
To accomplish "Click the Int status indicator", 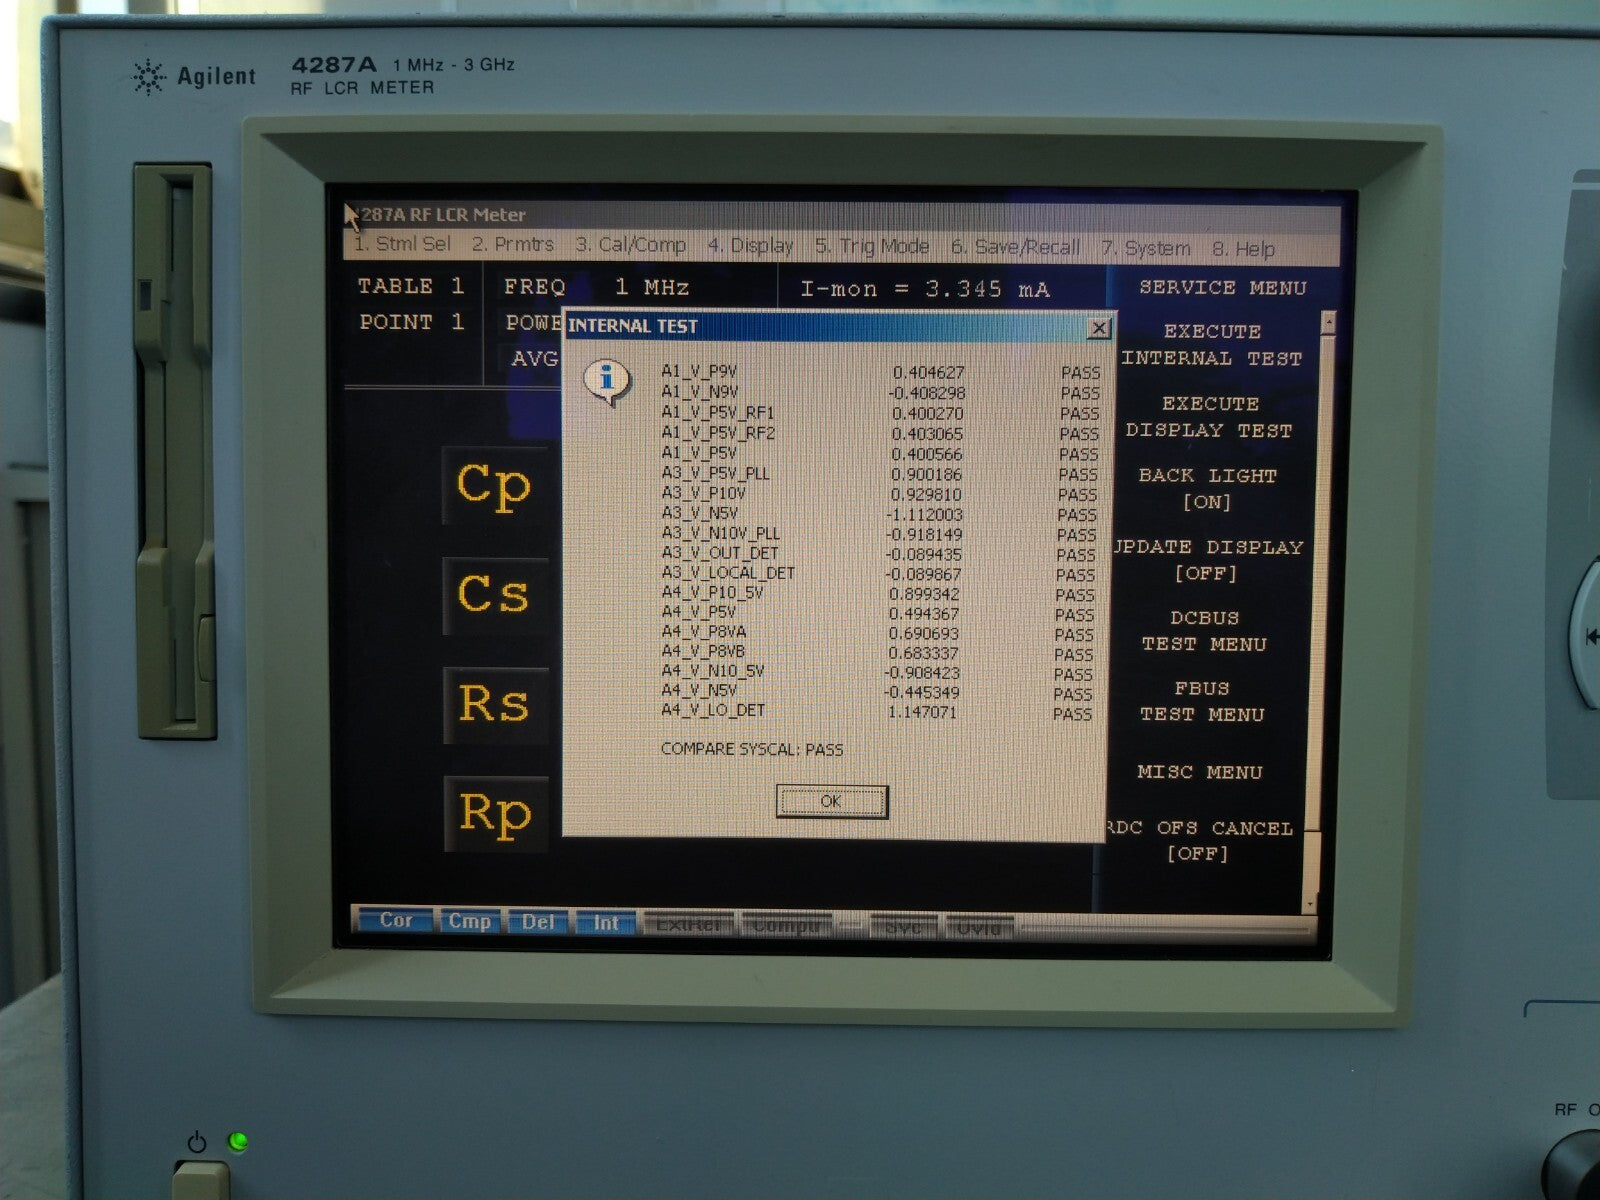I will (x=605, y=923).
